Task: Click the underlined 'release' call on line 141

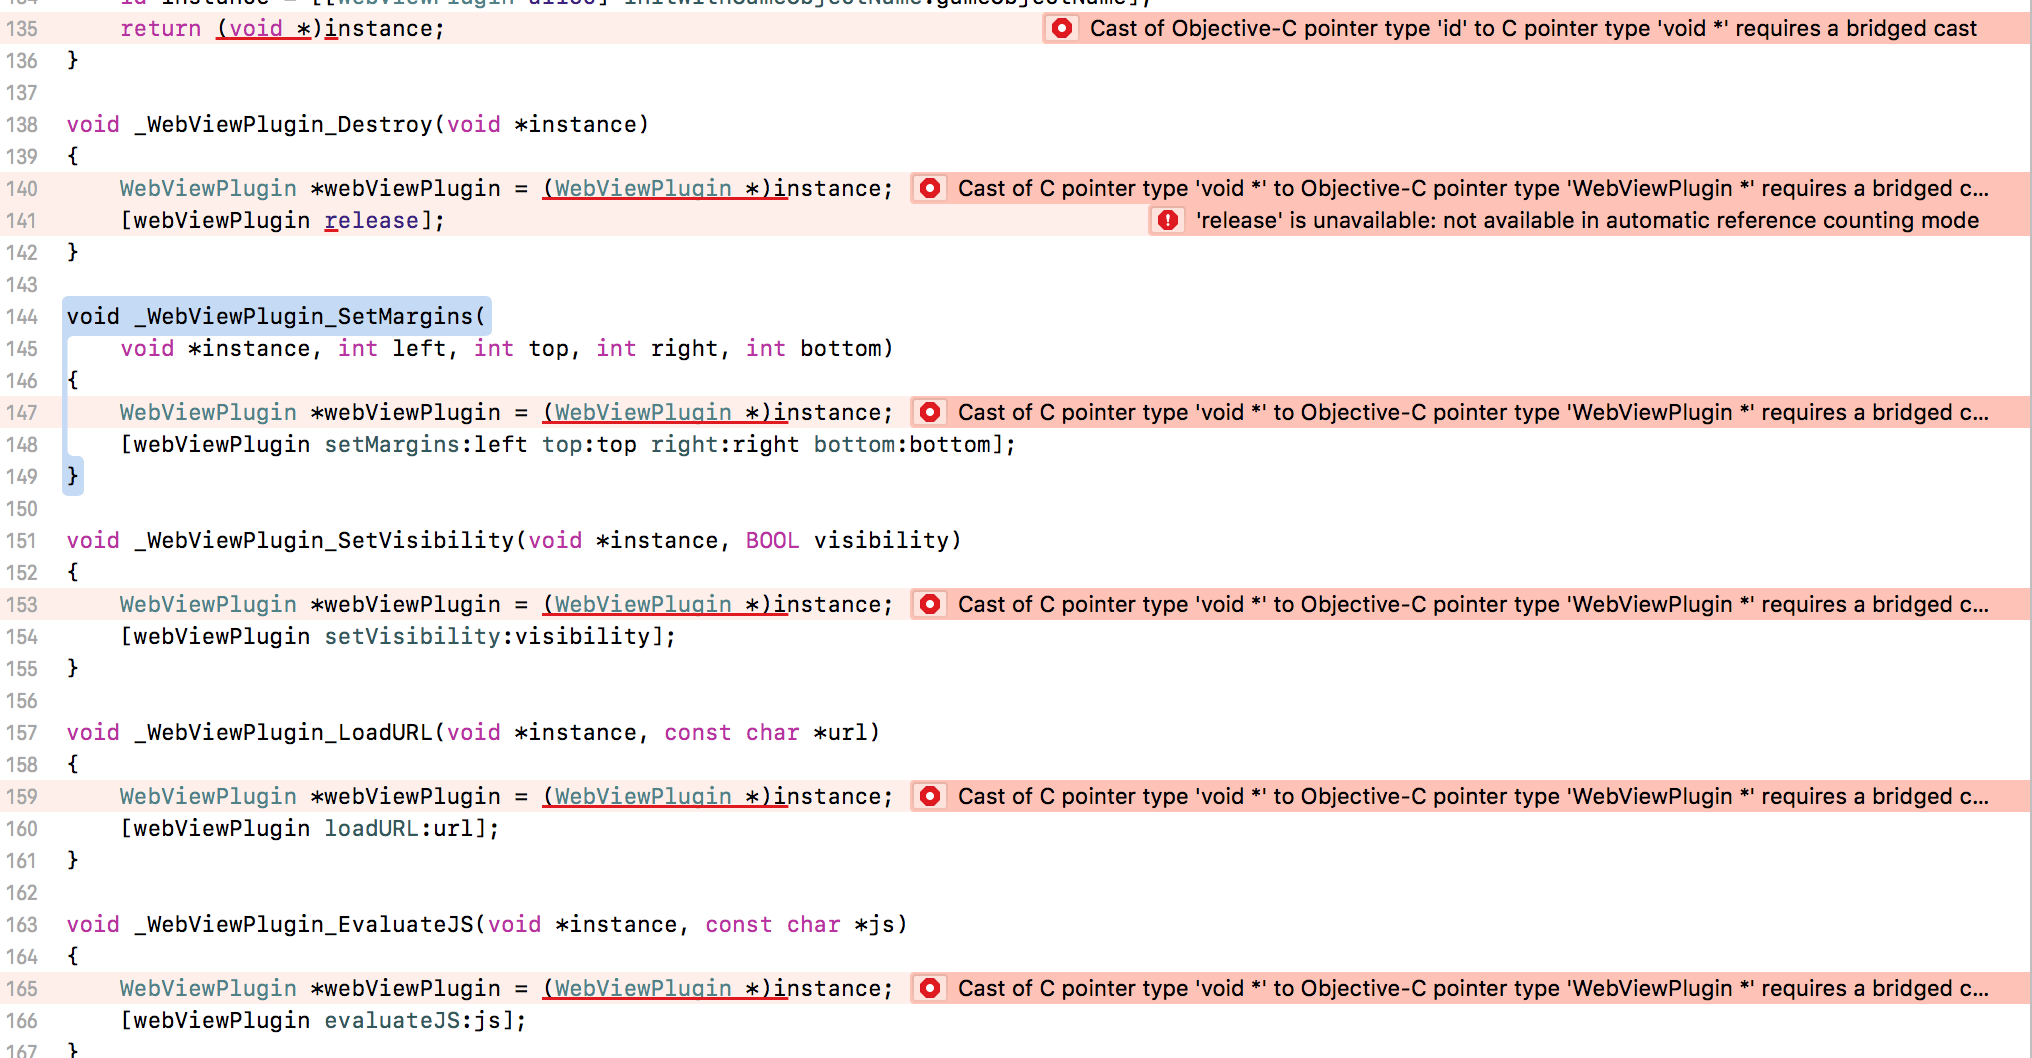Action: tap(371, 220)
